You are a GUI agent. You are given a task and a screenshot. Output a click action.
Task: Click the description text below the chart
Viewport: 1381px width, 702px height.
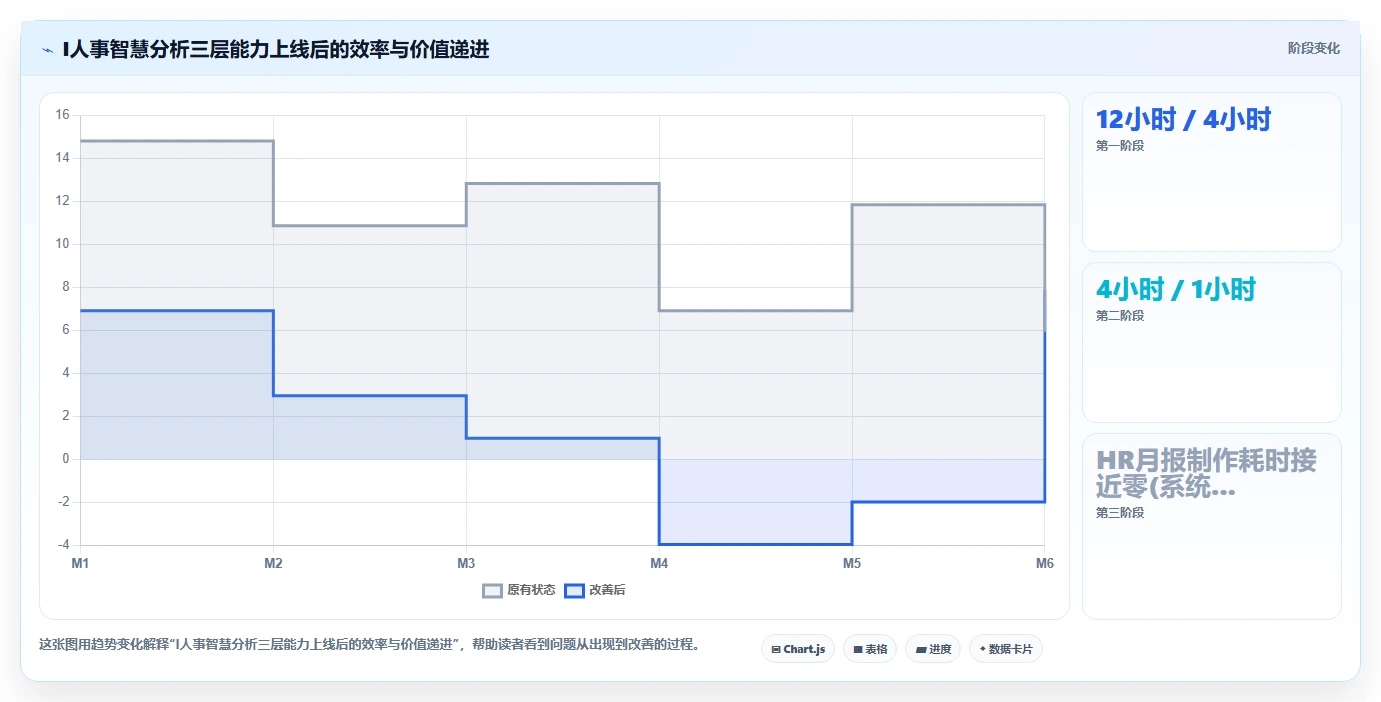coord(369,645)
